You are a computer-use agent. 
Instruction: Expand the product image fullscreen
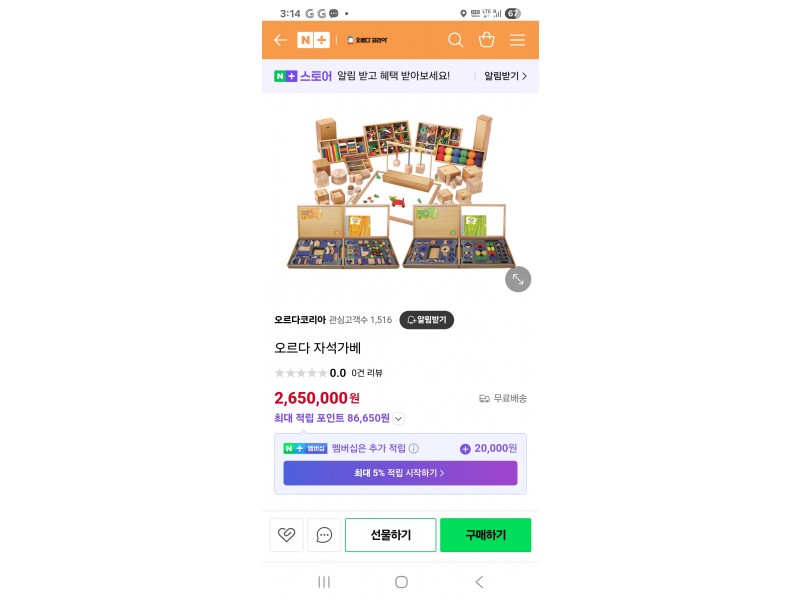pos(518,279)
